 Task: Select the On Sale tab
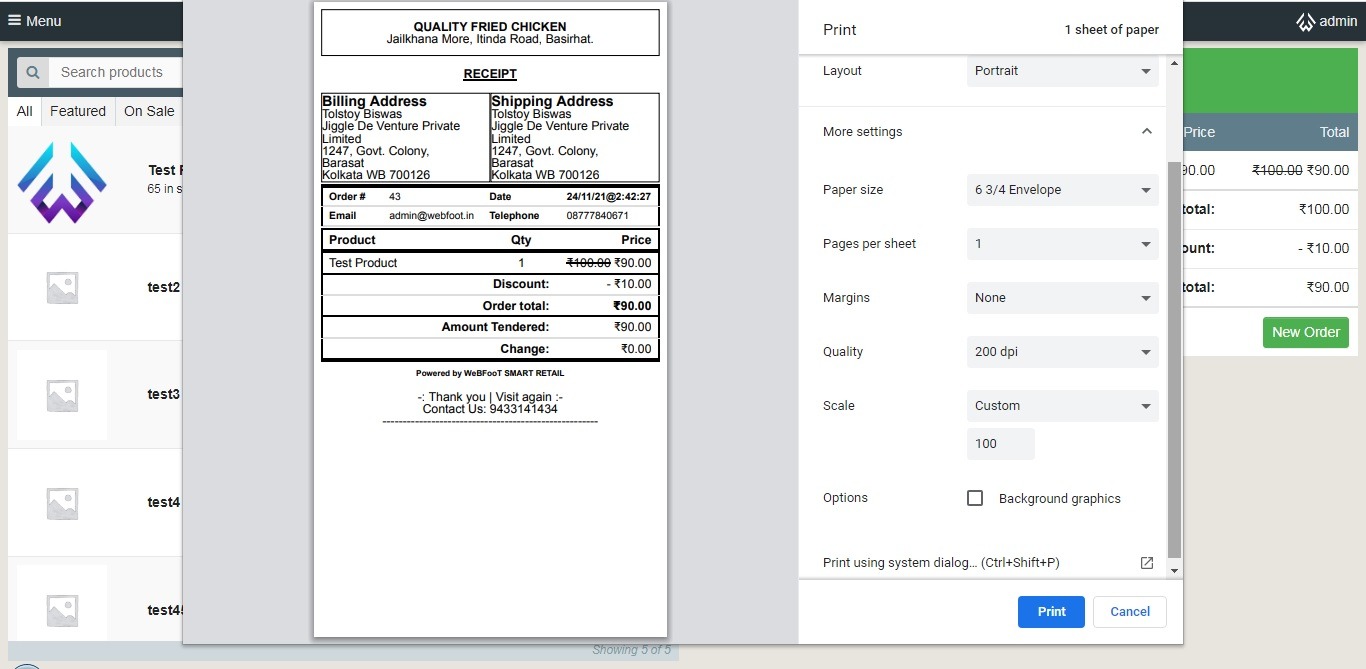click(149, 111)
